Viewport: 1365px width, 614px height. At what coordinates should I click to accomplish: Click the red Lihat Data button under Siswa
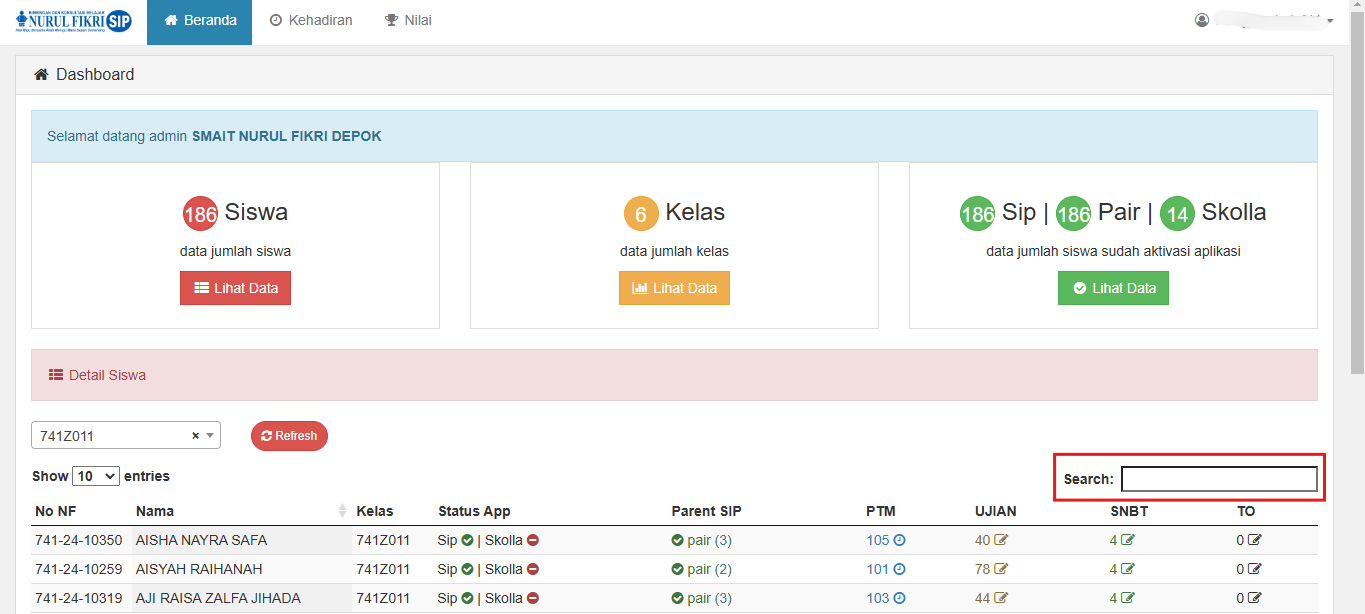(x=235, y=288)
